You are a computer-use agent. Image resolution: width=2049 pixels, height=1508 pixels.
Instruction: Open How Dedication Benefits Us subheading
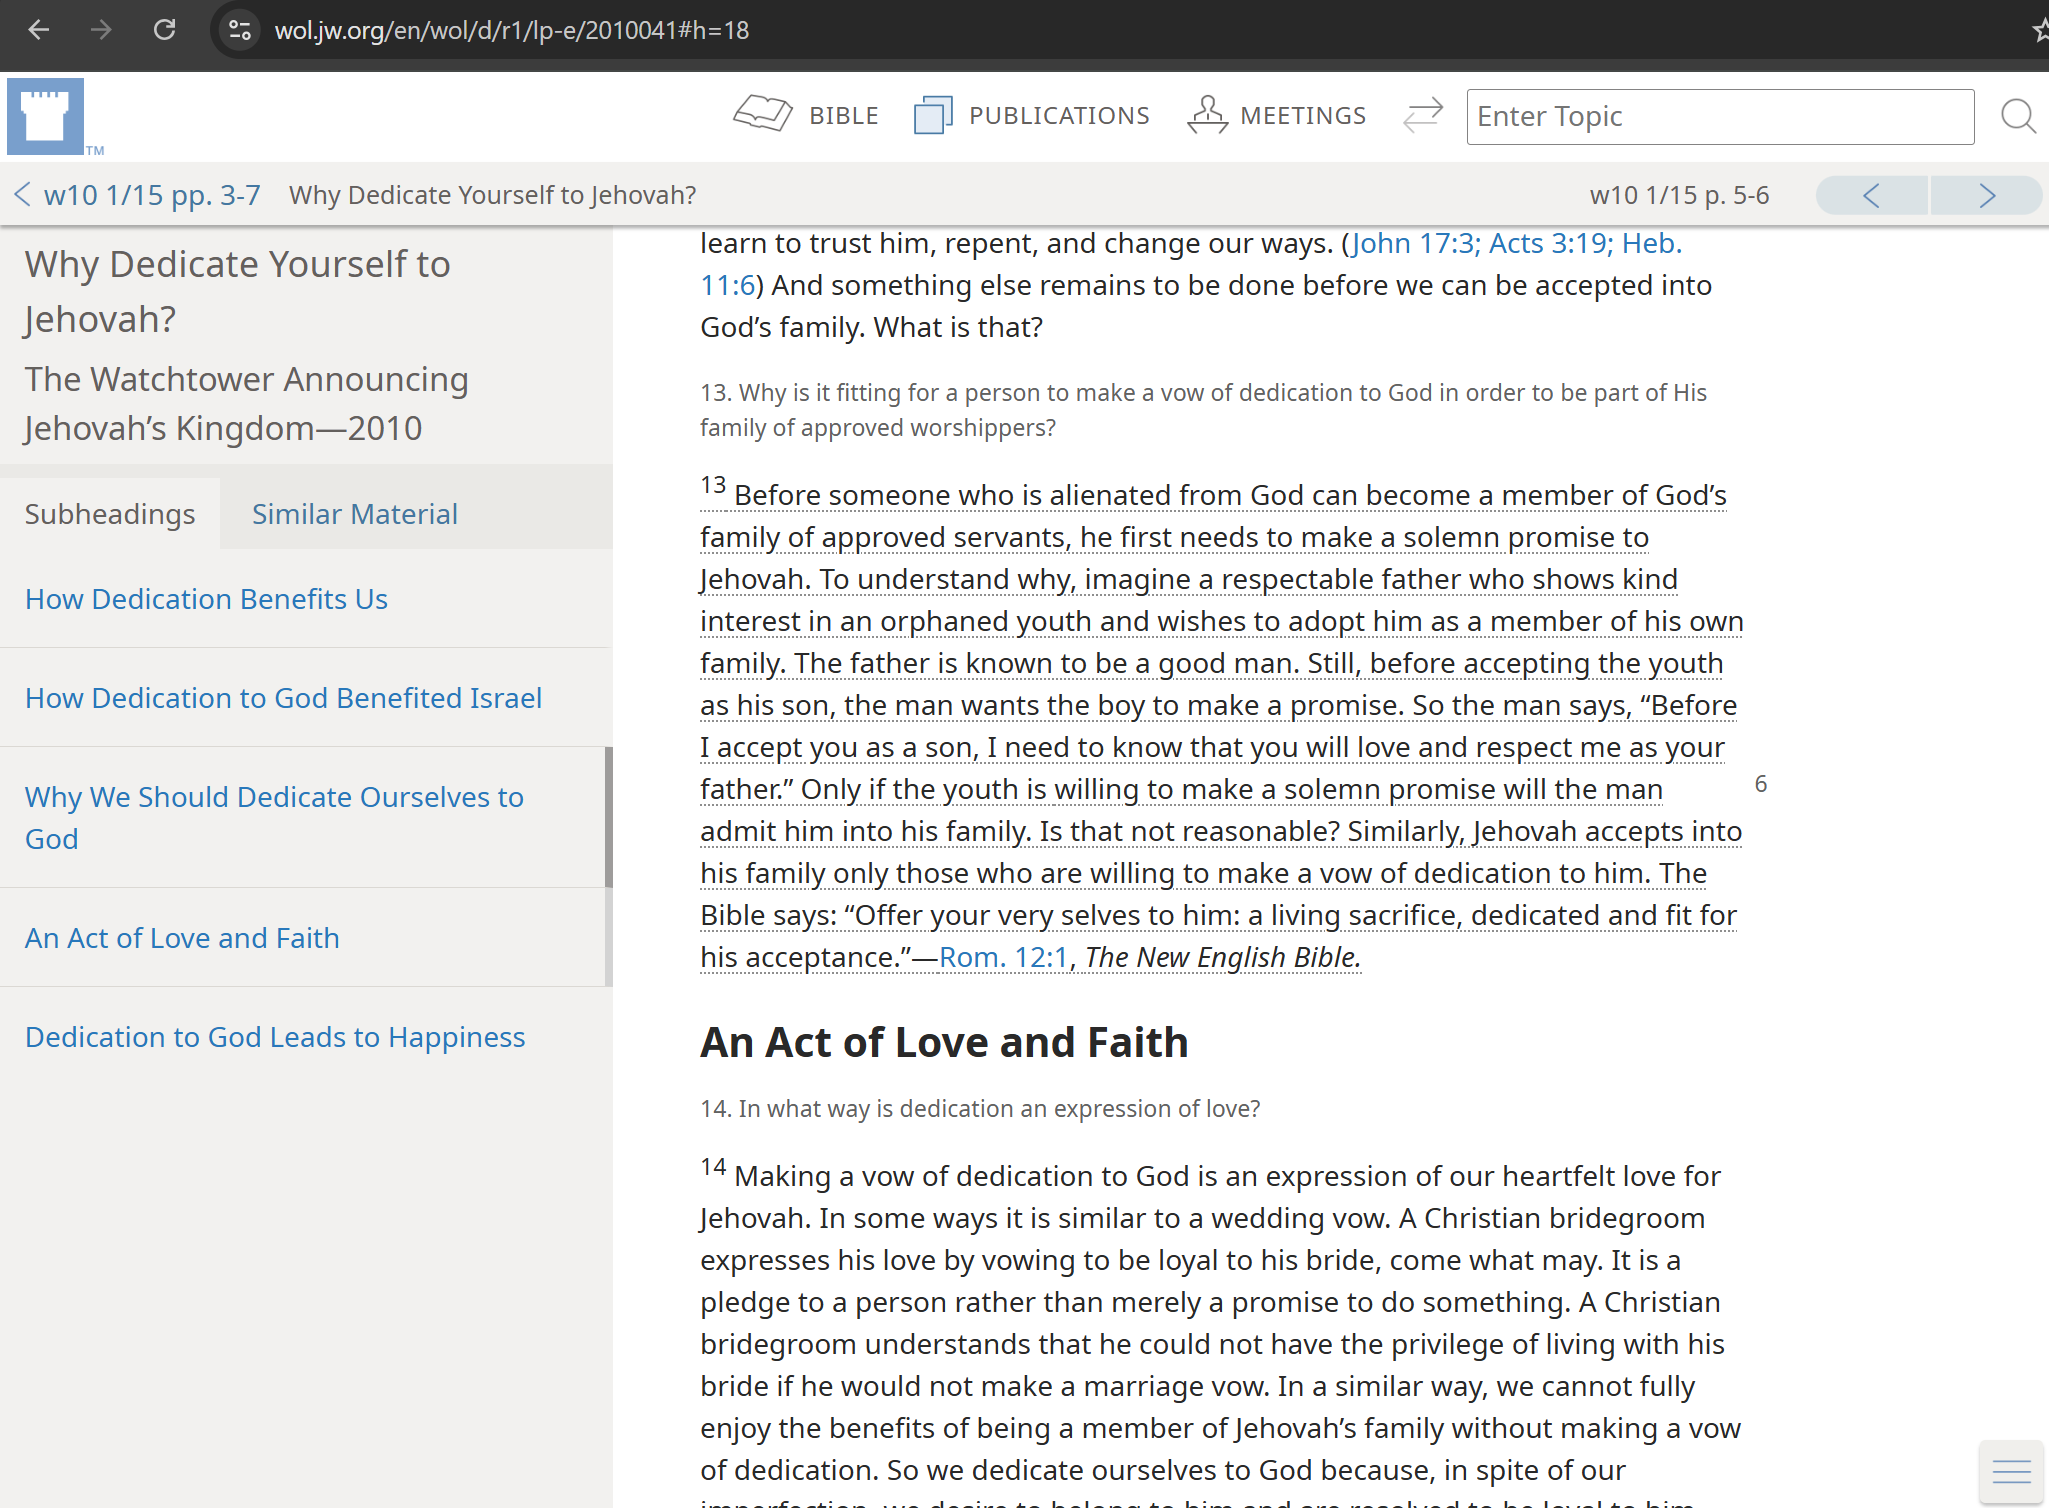[x=206, y=599]
